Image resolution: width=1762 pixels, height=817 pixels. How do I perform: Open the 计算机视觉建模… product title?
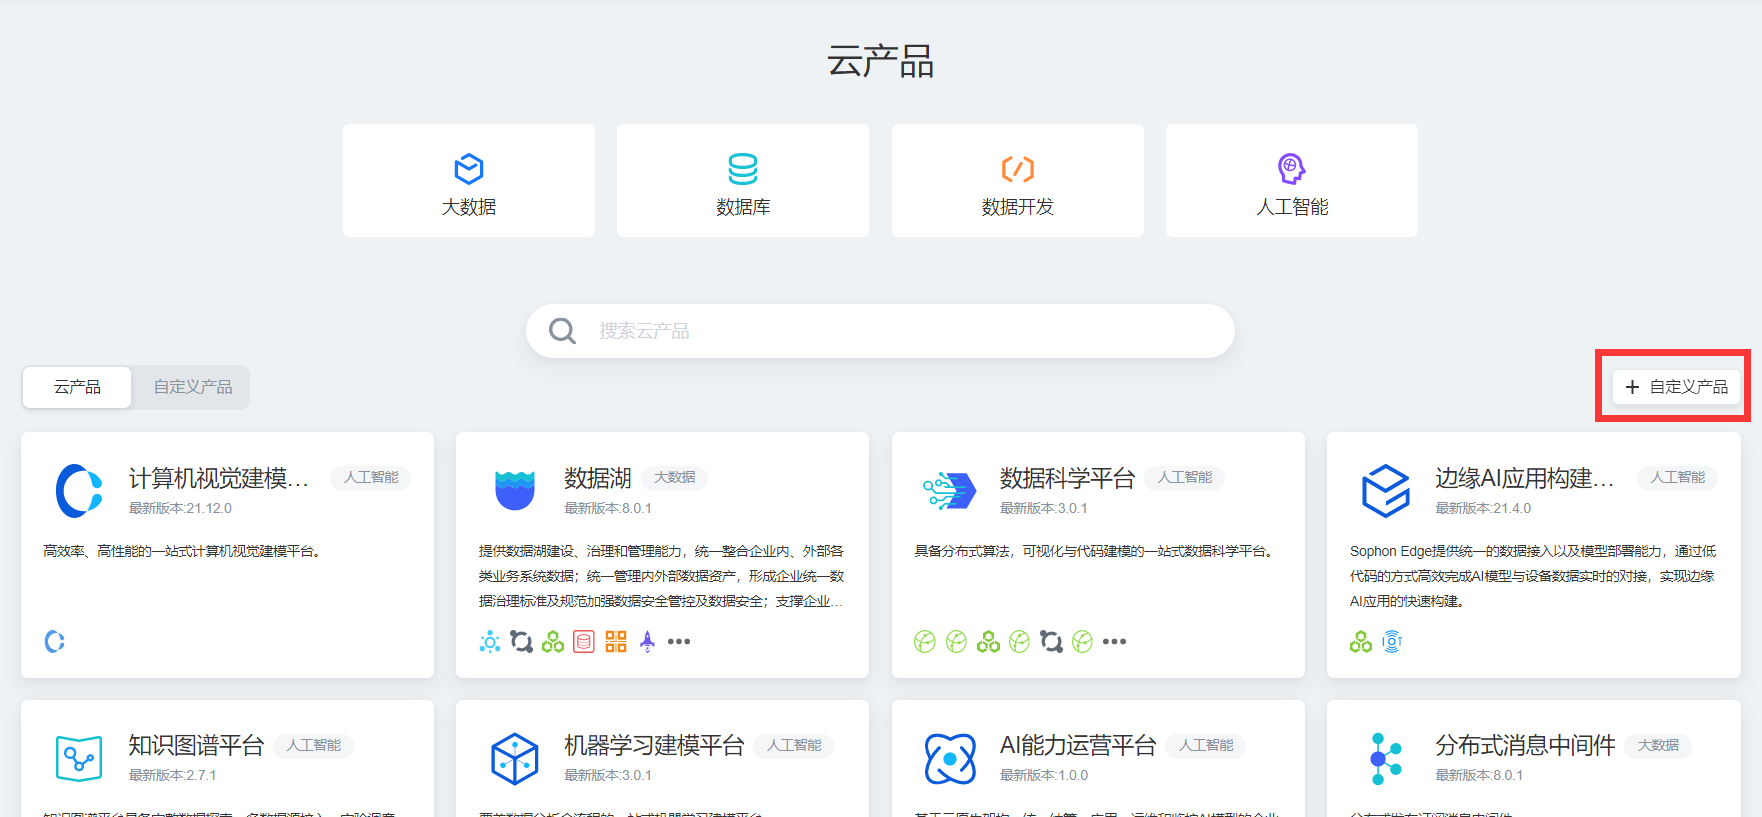(219, 478)
